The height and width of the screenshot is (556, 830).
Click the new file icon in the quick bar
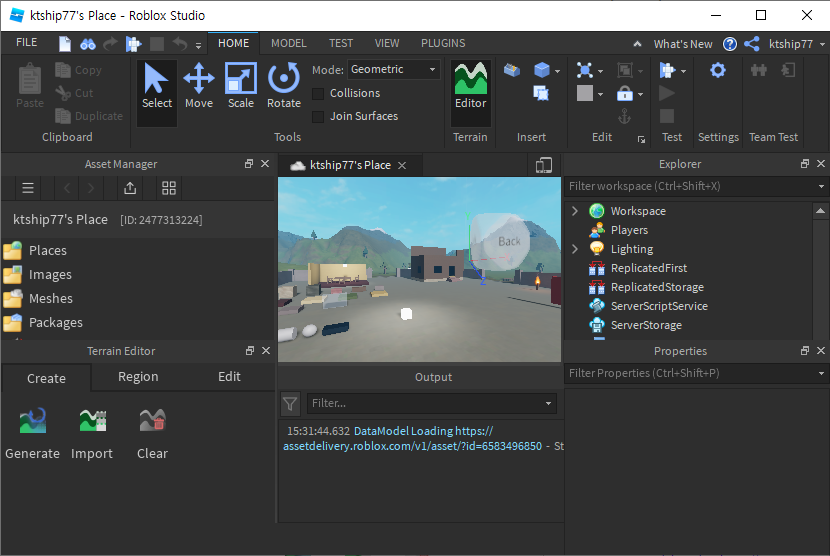click(x=65, y=43)
